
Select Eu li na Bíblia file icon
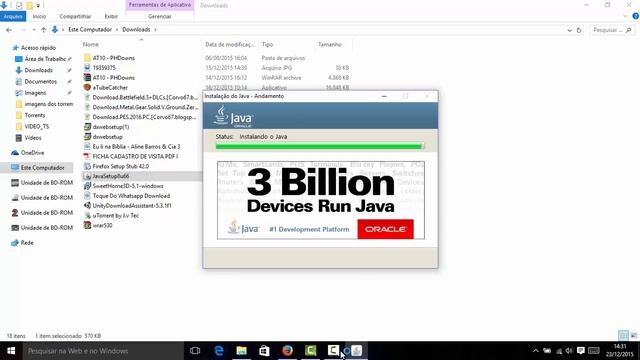coord(87,147)
